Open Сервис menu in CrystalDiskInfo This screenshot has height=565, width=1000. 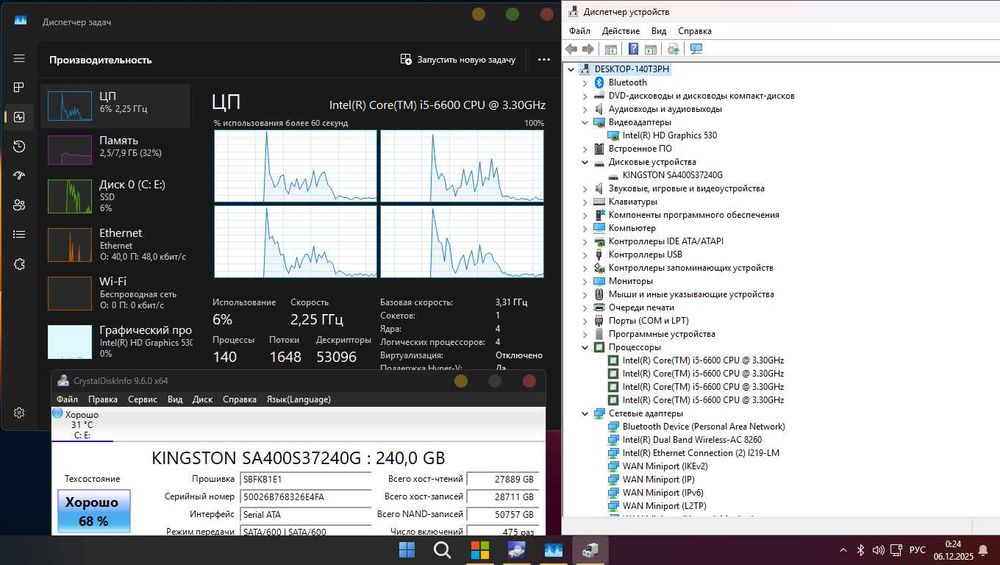[142, 399]
